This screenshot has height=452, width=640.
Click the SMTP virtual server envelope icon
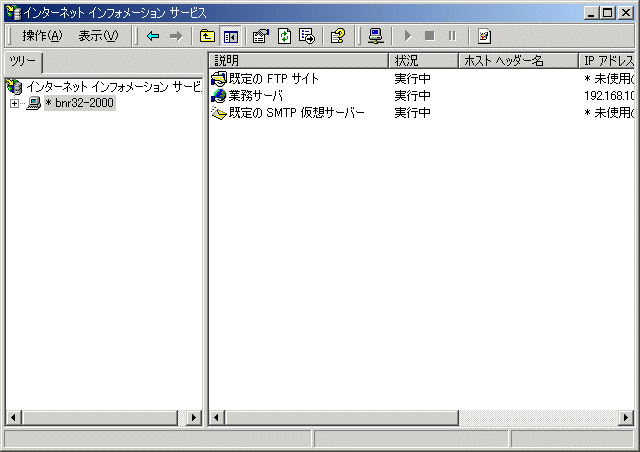219,113
